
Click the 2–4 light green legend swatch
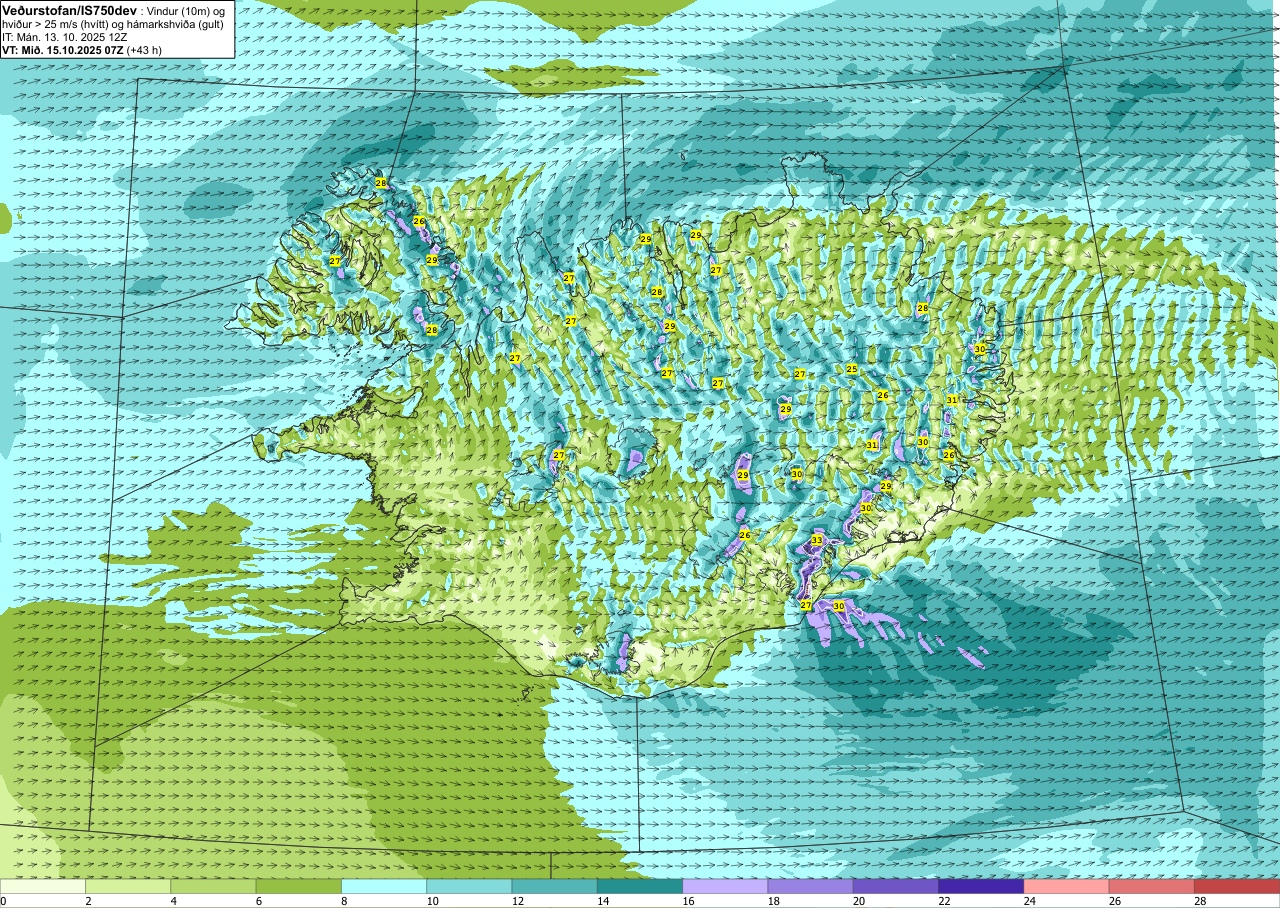coord(128,886)
